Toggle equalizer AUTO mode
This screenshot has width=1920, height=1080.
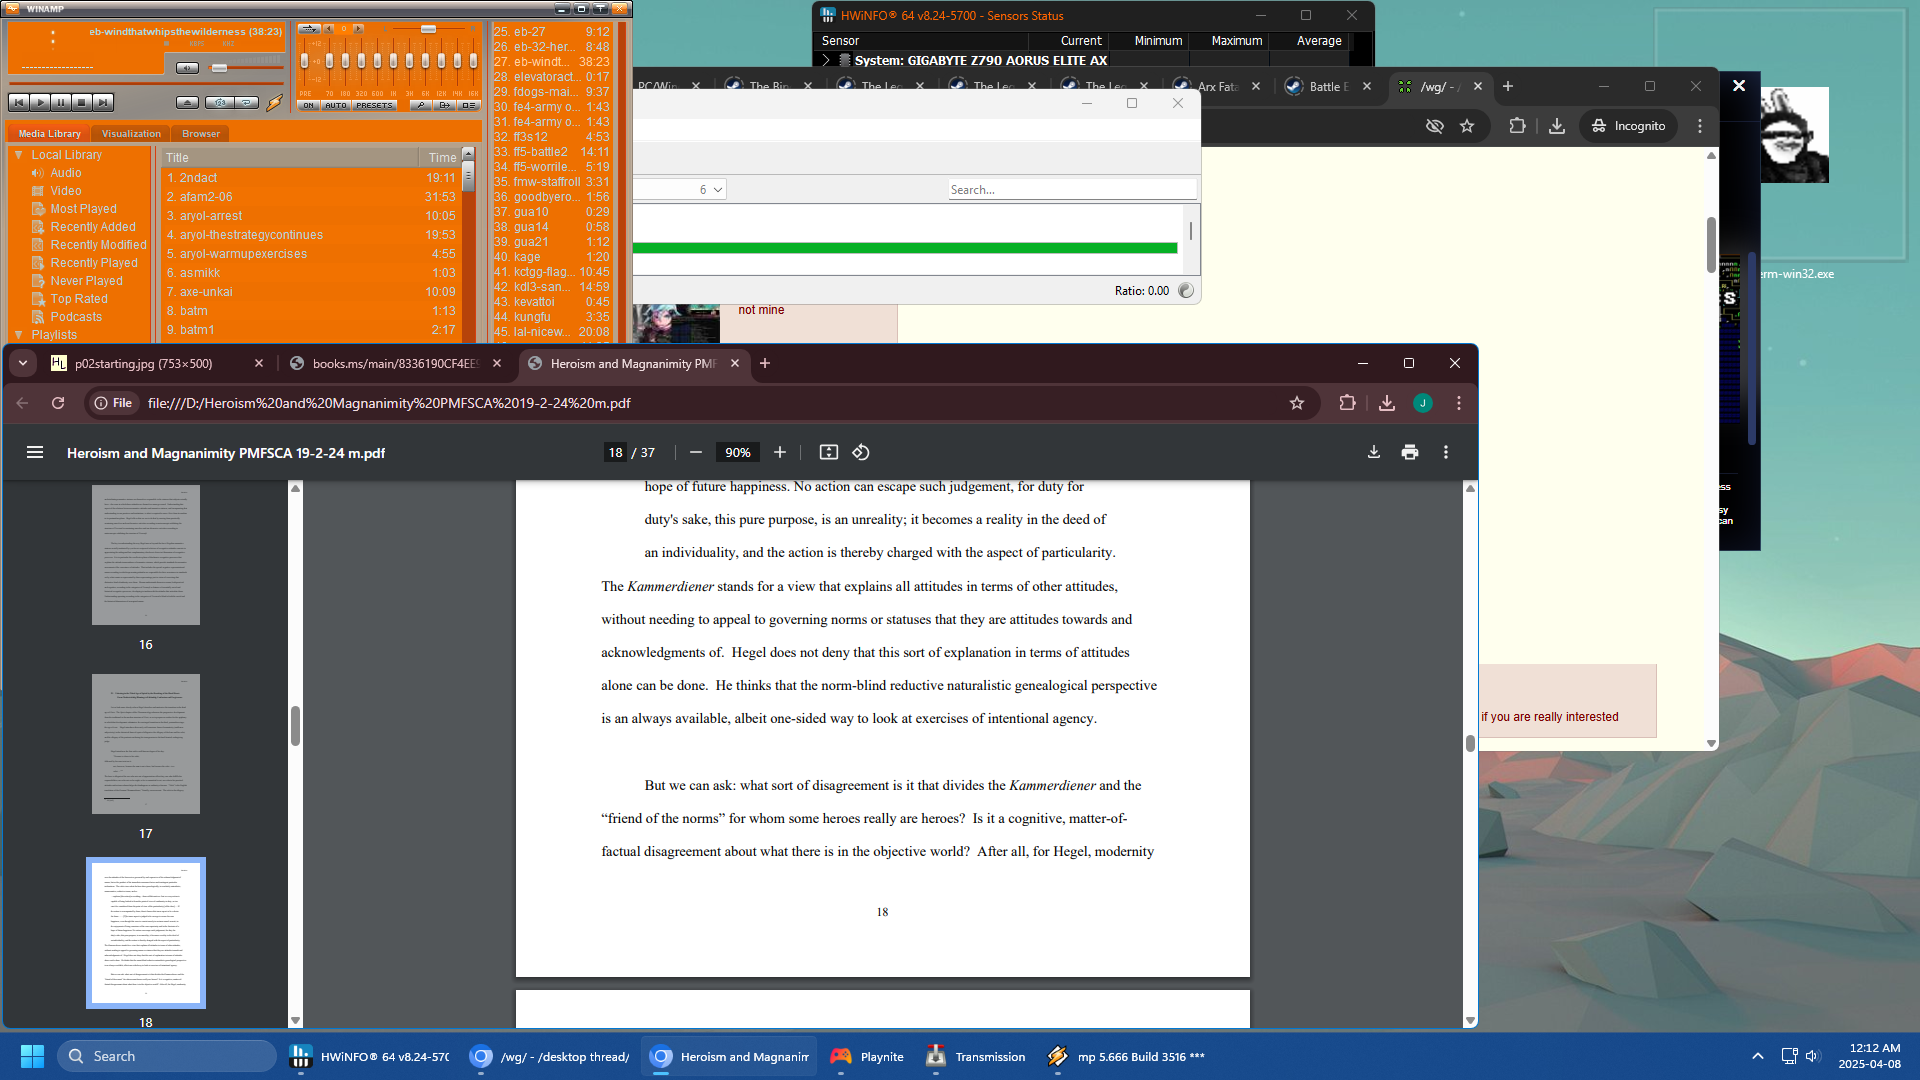point(335,105)
